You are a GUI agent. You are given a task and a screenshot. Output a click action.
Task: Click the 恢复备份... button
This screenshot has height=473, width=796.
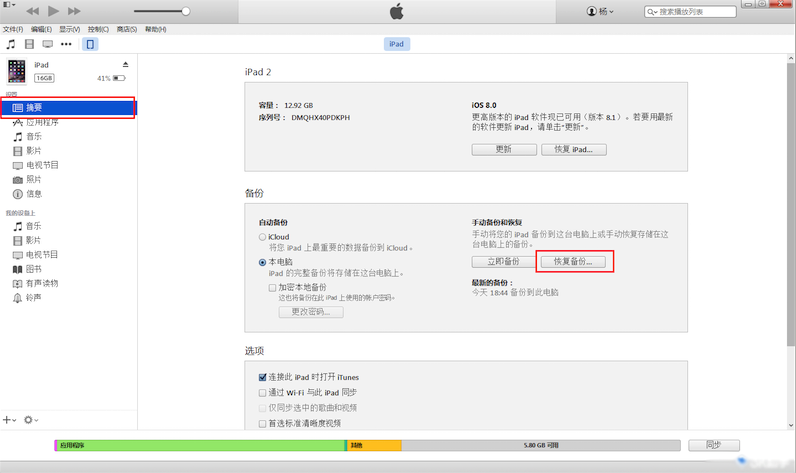click(x=573, y=262)
